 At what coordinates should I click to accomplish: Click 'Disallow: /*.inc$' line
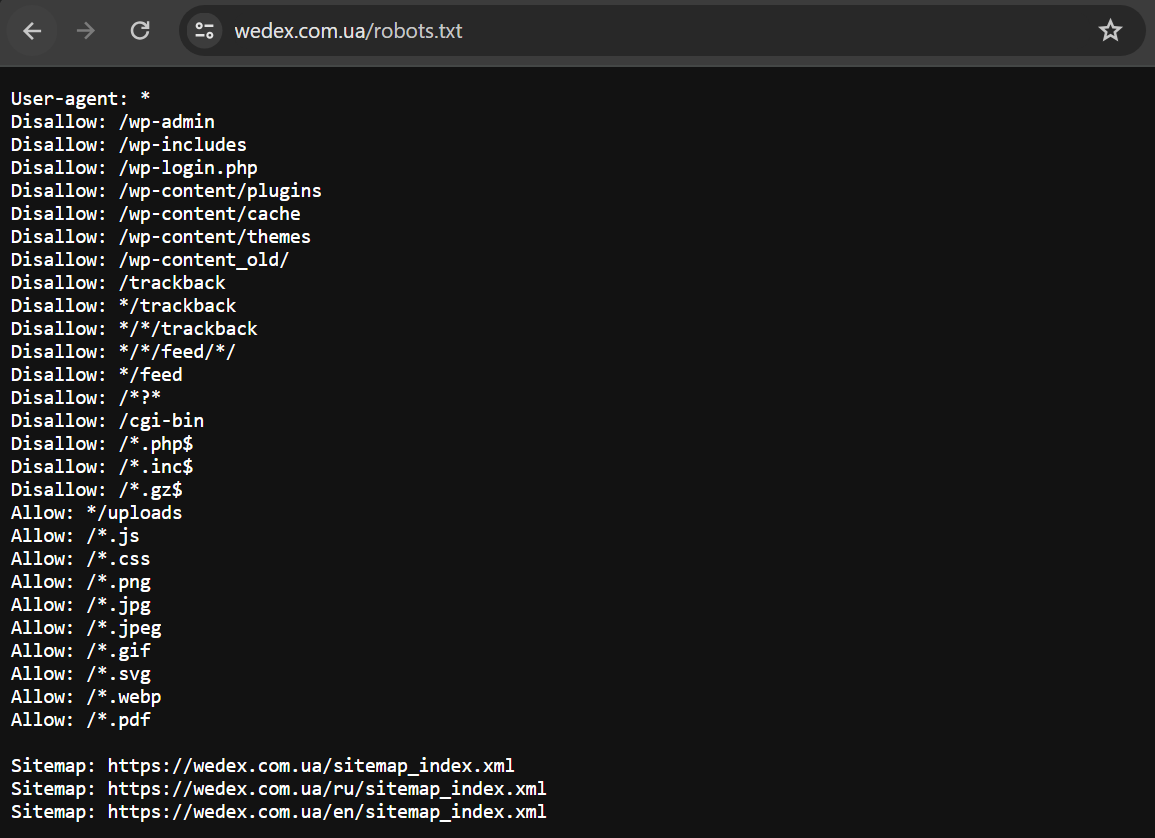pos(102,467)
